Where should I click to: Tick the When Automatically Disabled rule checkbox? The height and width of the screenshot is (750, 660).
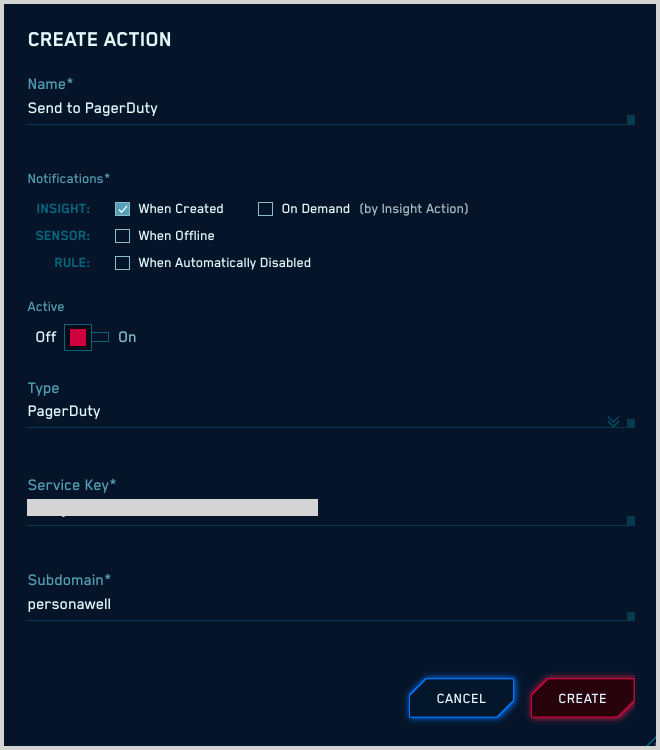(x=123, y=263)
